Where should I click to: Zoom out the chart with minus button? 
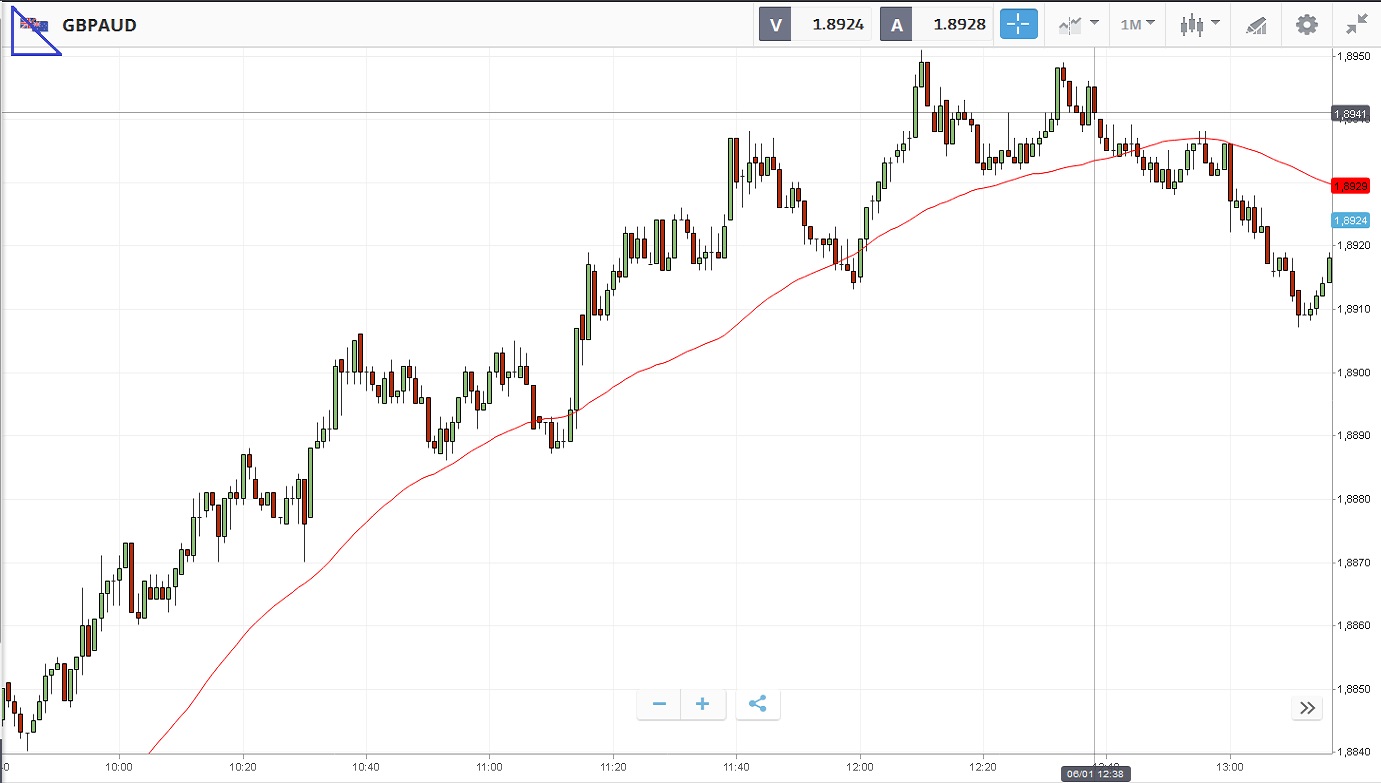pos(659,704)
